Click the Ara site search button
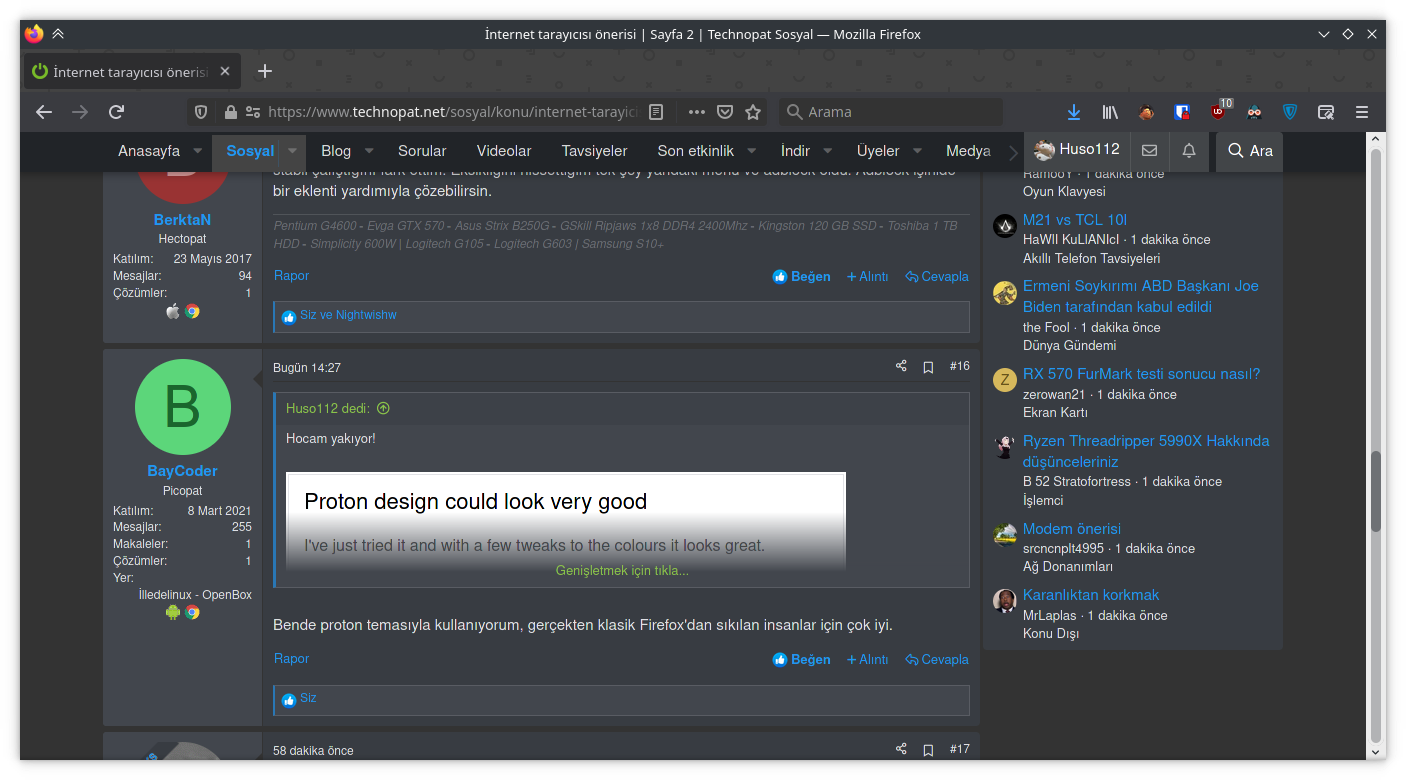Screen dimensions: 1406x780 [1250, 151]
